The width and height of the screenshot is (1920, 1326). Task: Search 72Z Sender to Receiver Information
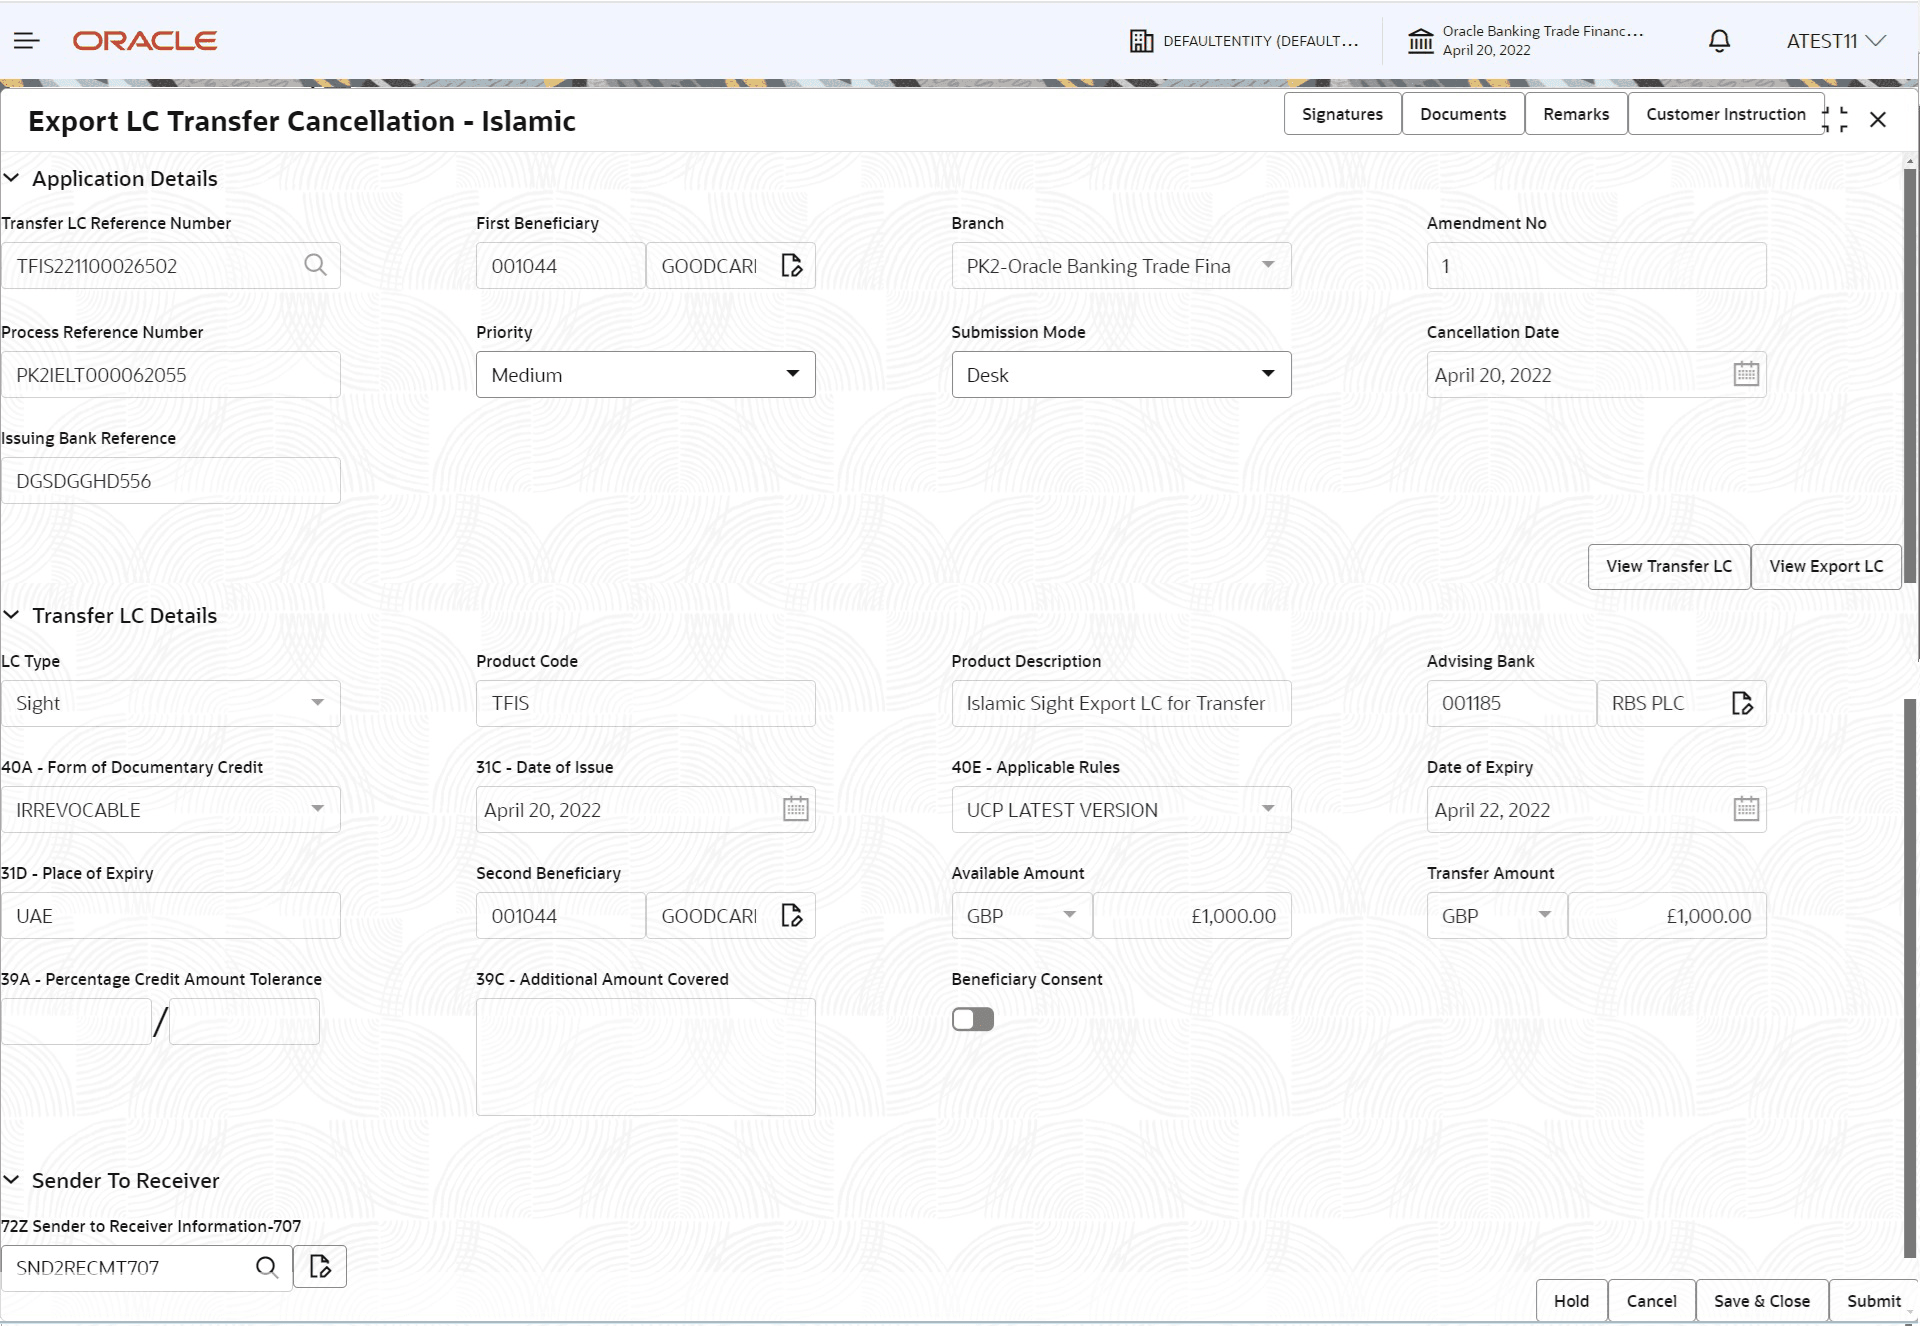[266, 1267]
